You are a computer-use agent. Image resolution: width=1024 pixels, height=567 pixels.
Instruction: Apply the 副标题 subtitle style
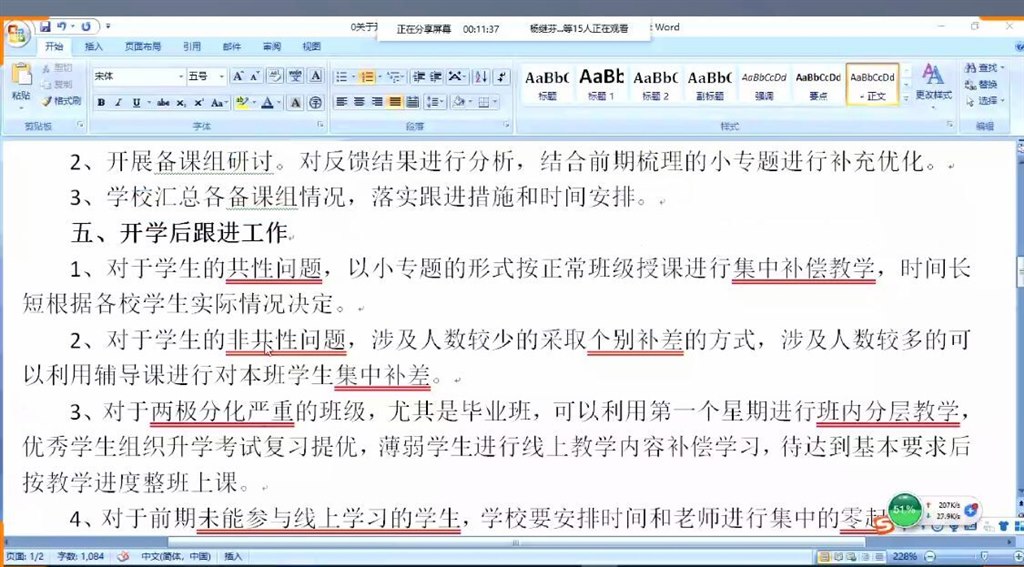click(x=709, y=85)
